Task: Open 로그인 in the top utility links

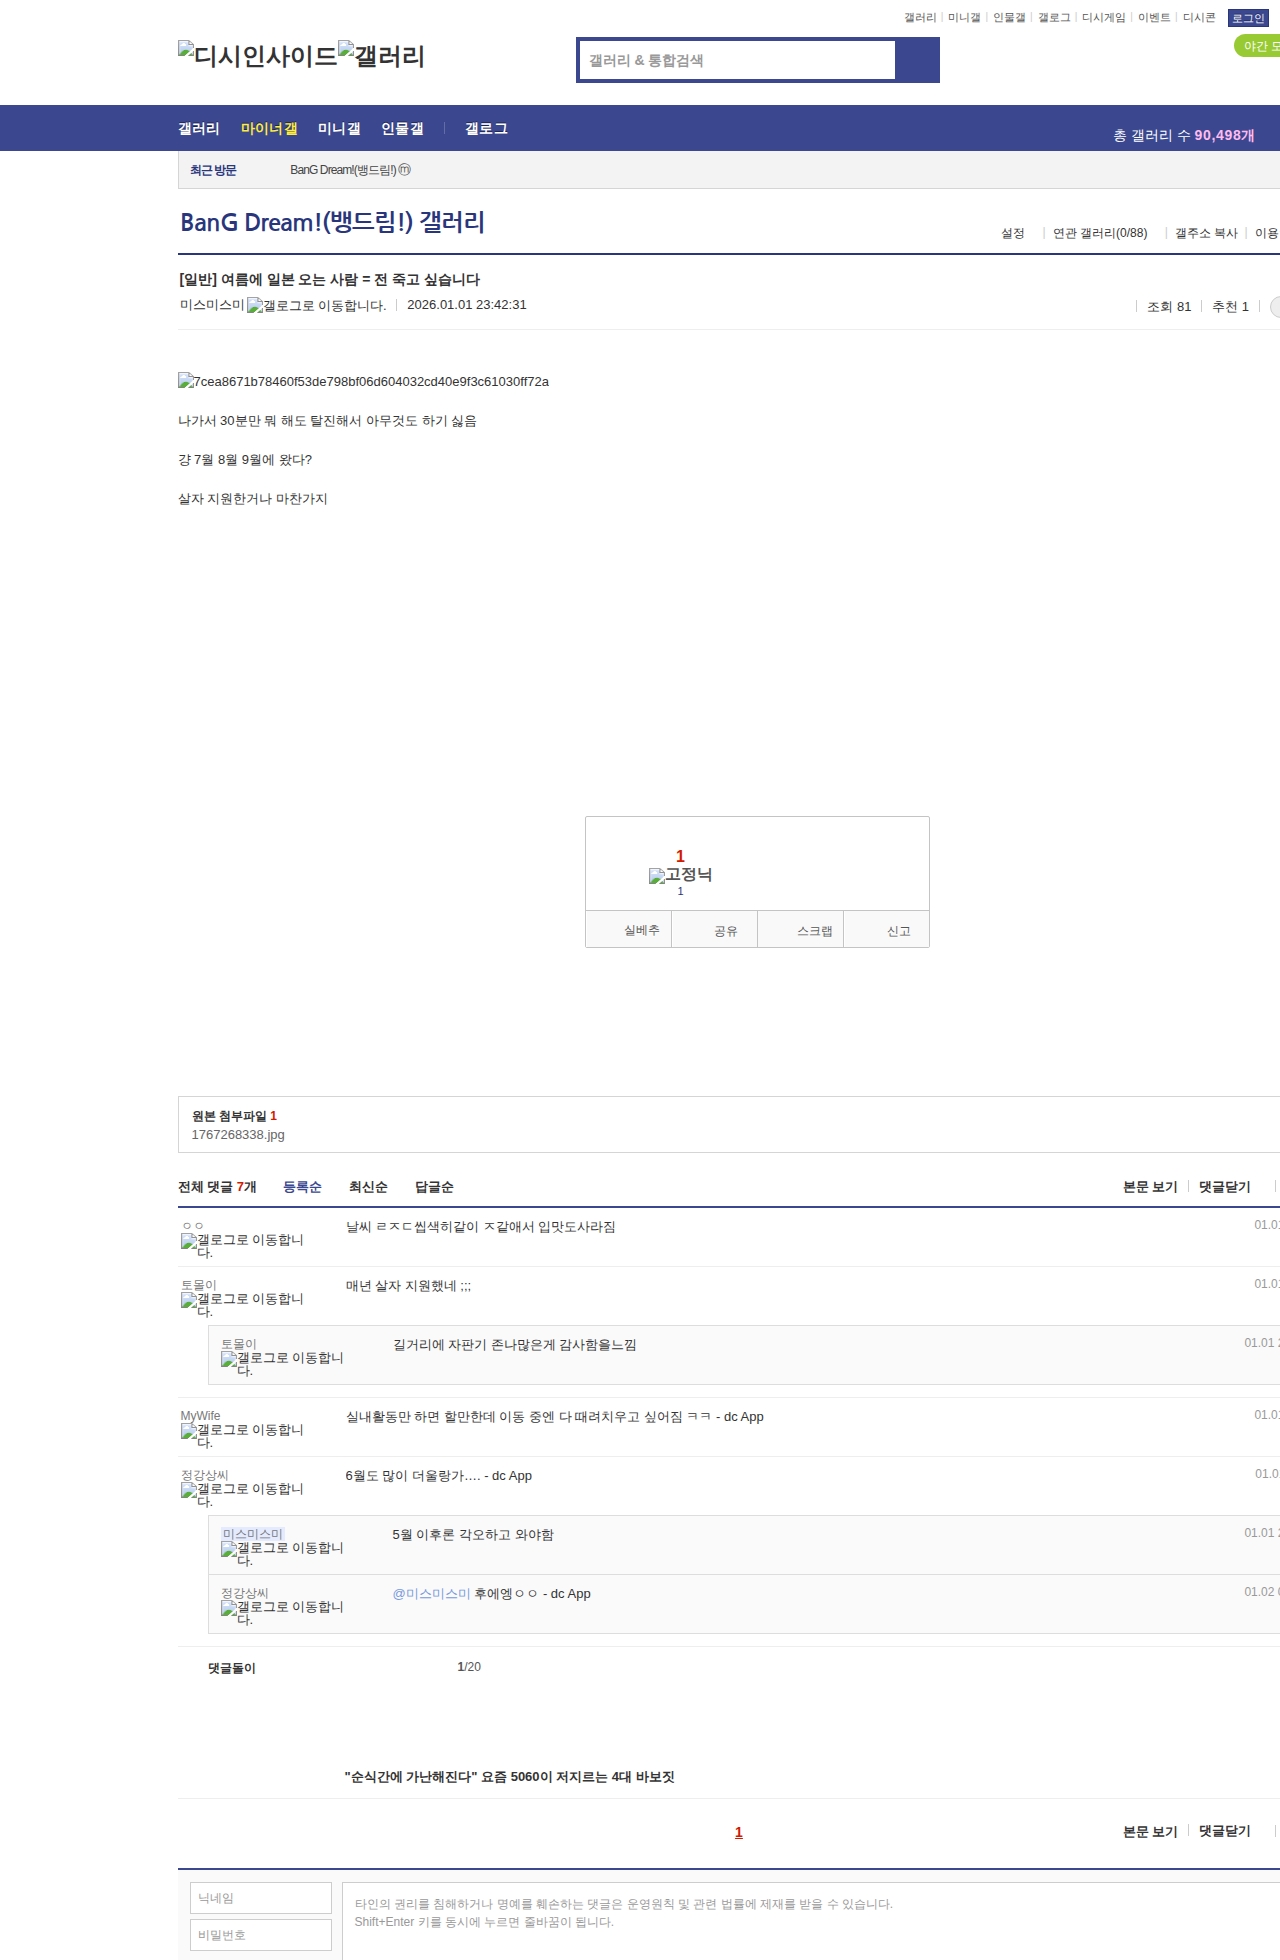Action: coord(1248,18)
